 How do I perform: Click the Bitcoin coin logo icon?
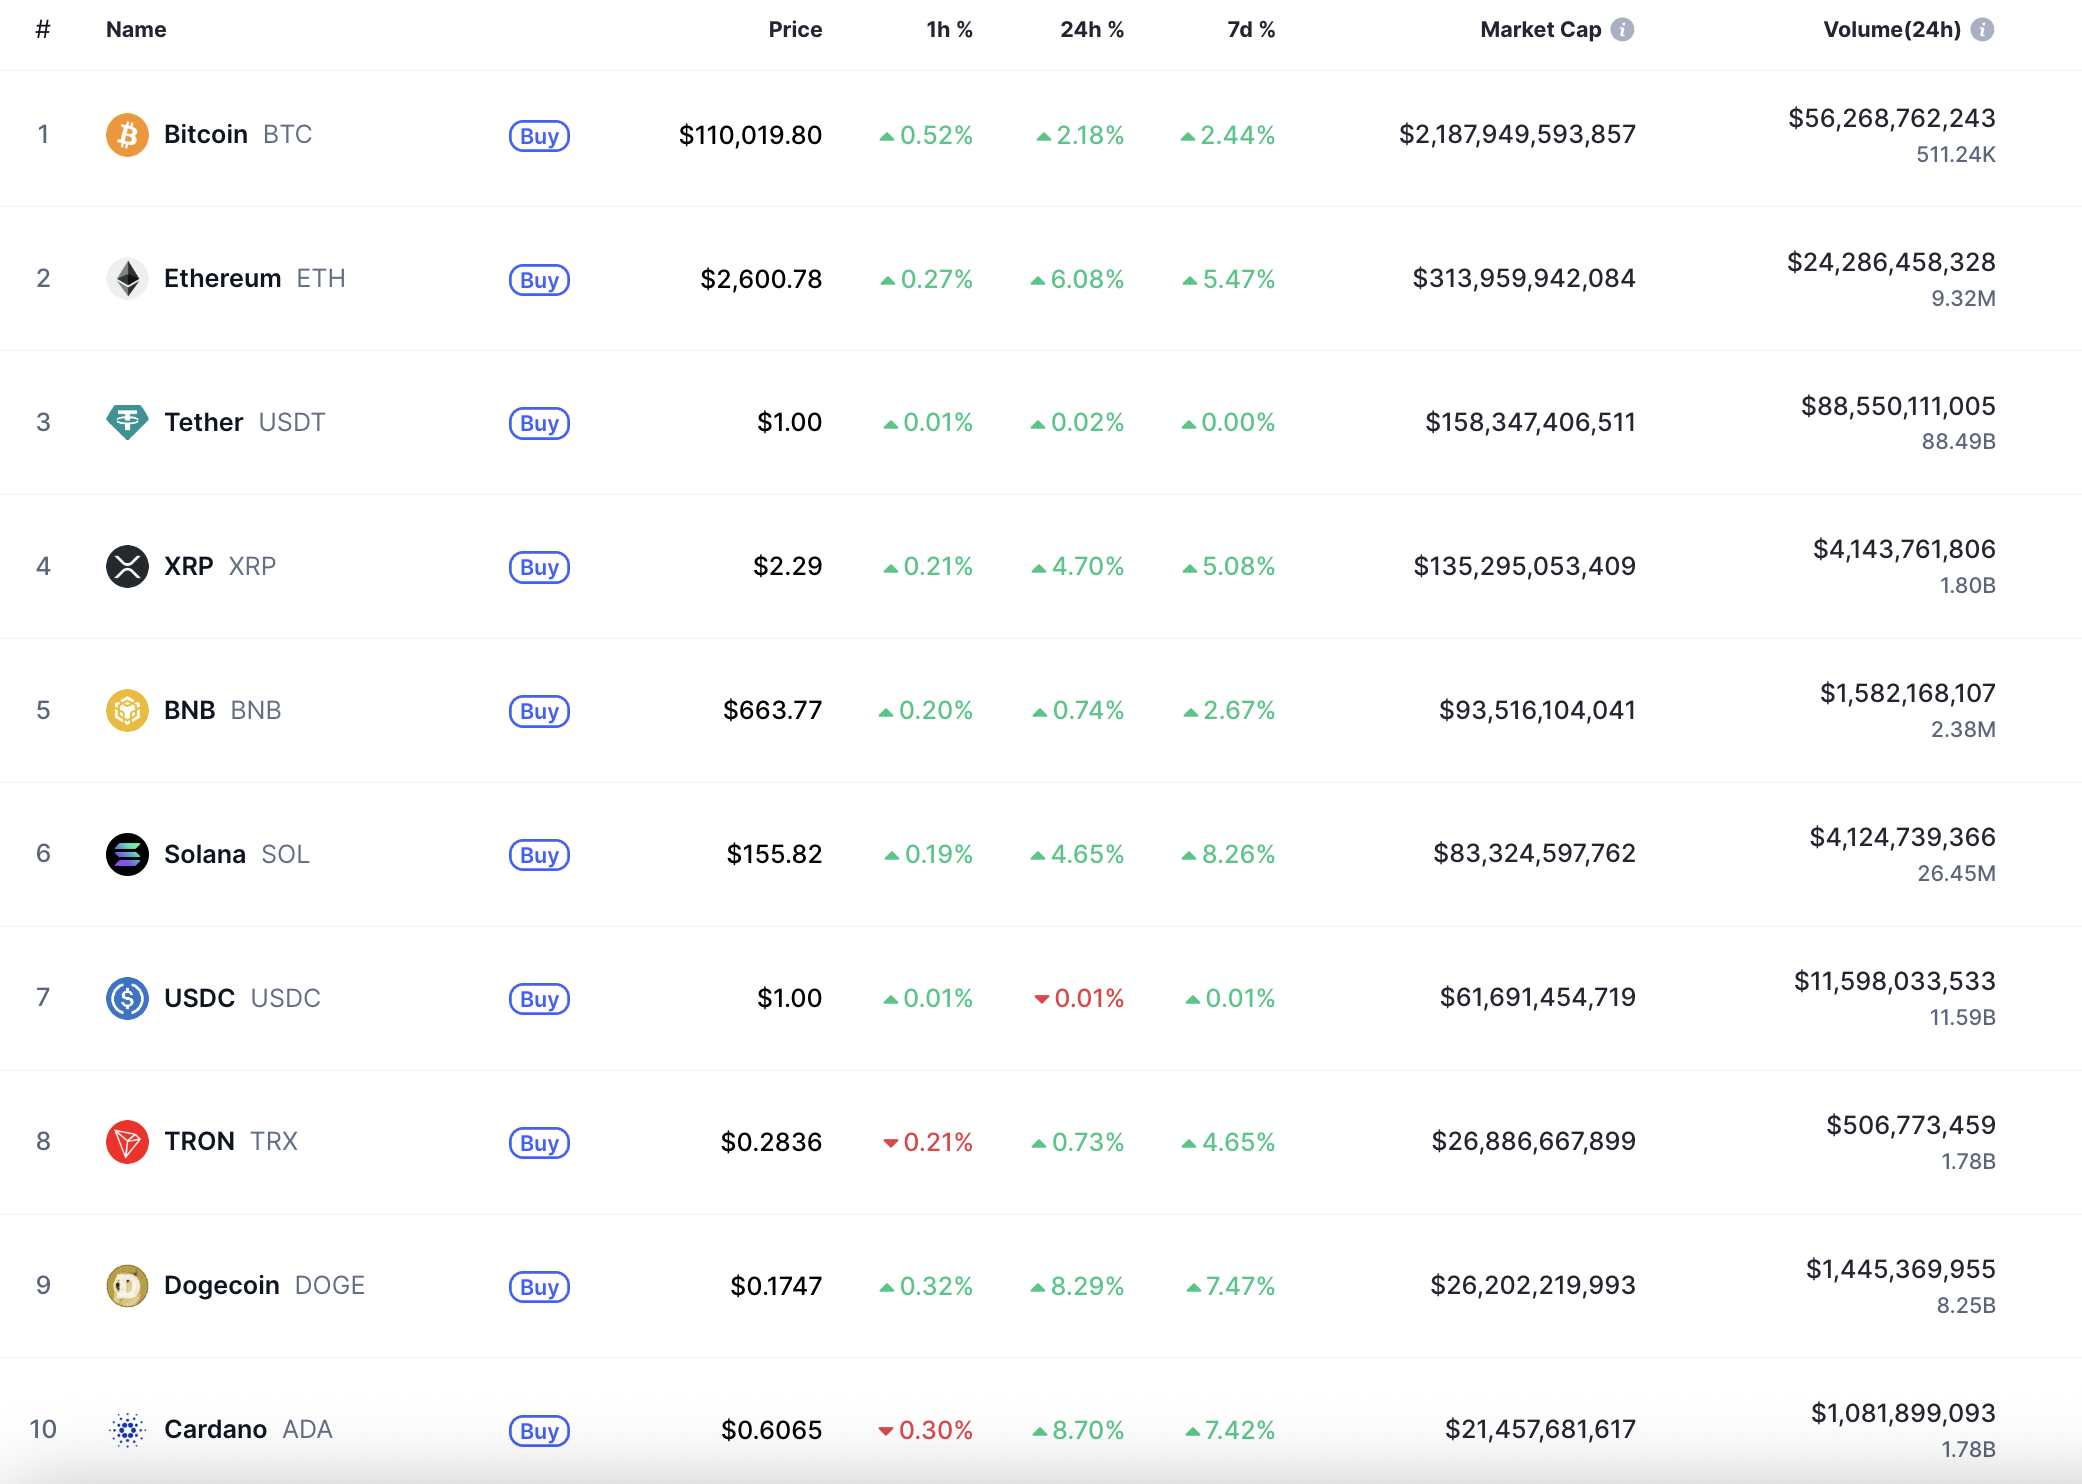(x=127, y=135)
